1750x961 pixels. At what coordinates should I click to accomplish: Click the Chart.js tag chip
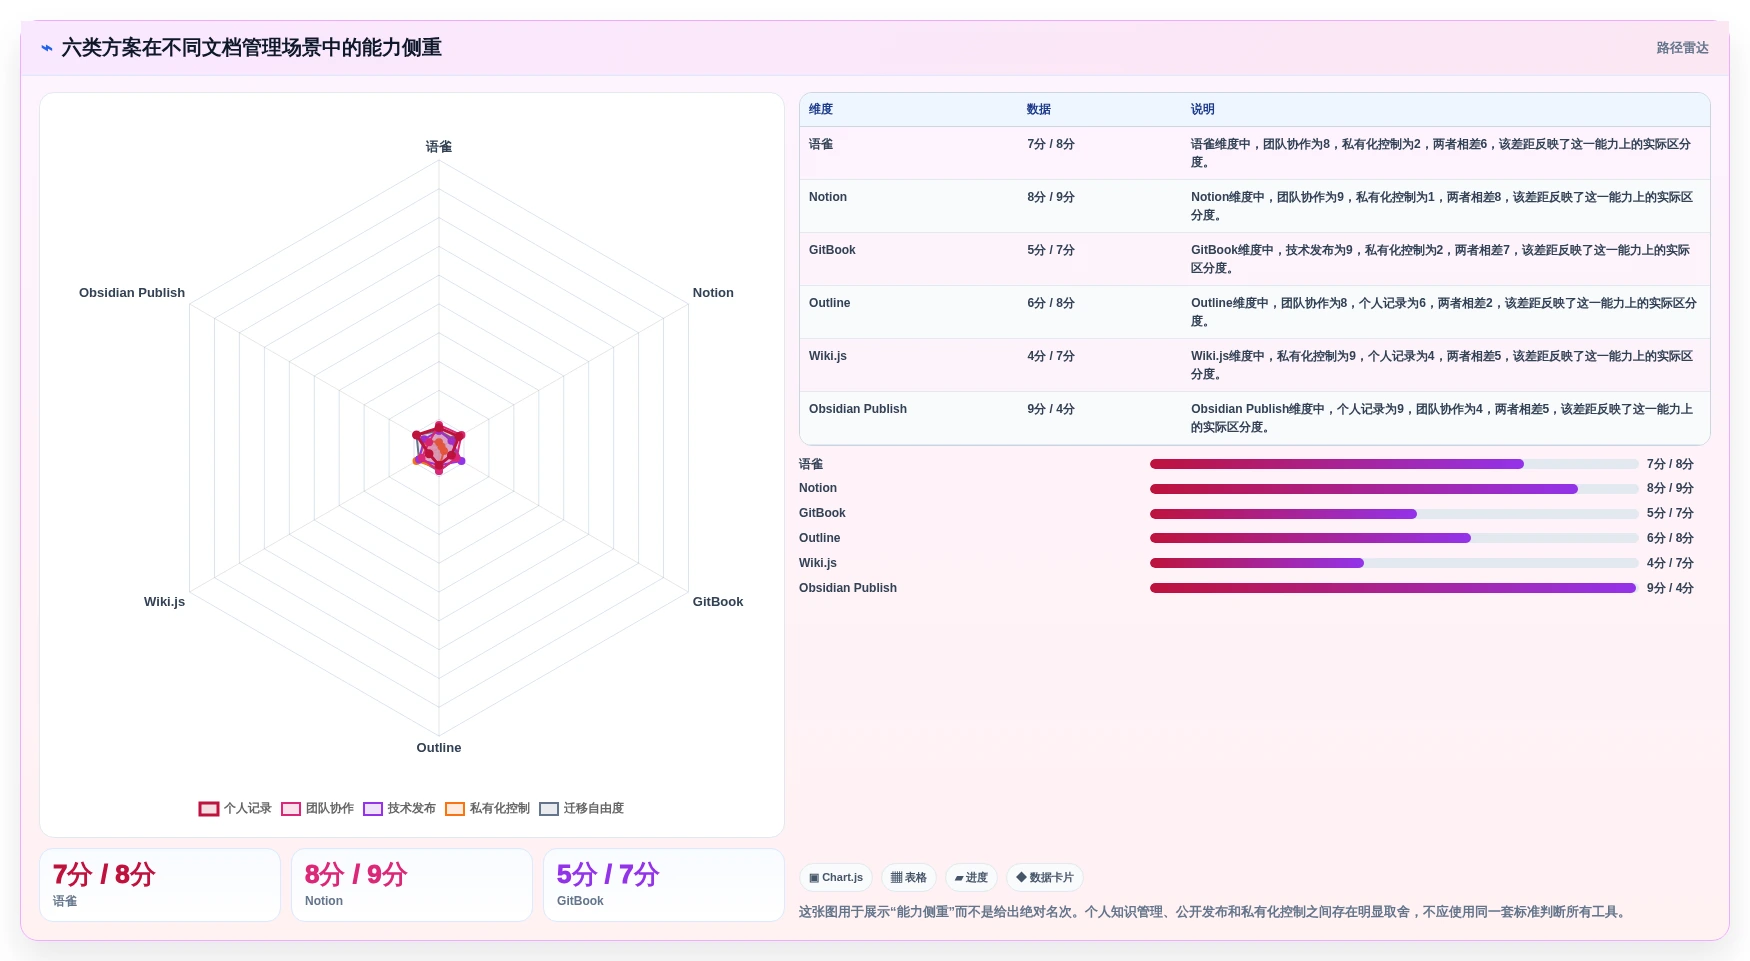point(836,878)
